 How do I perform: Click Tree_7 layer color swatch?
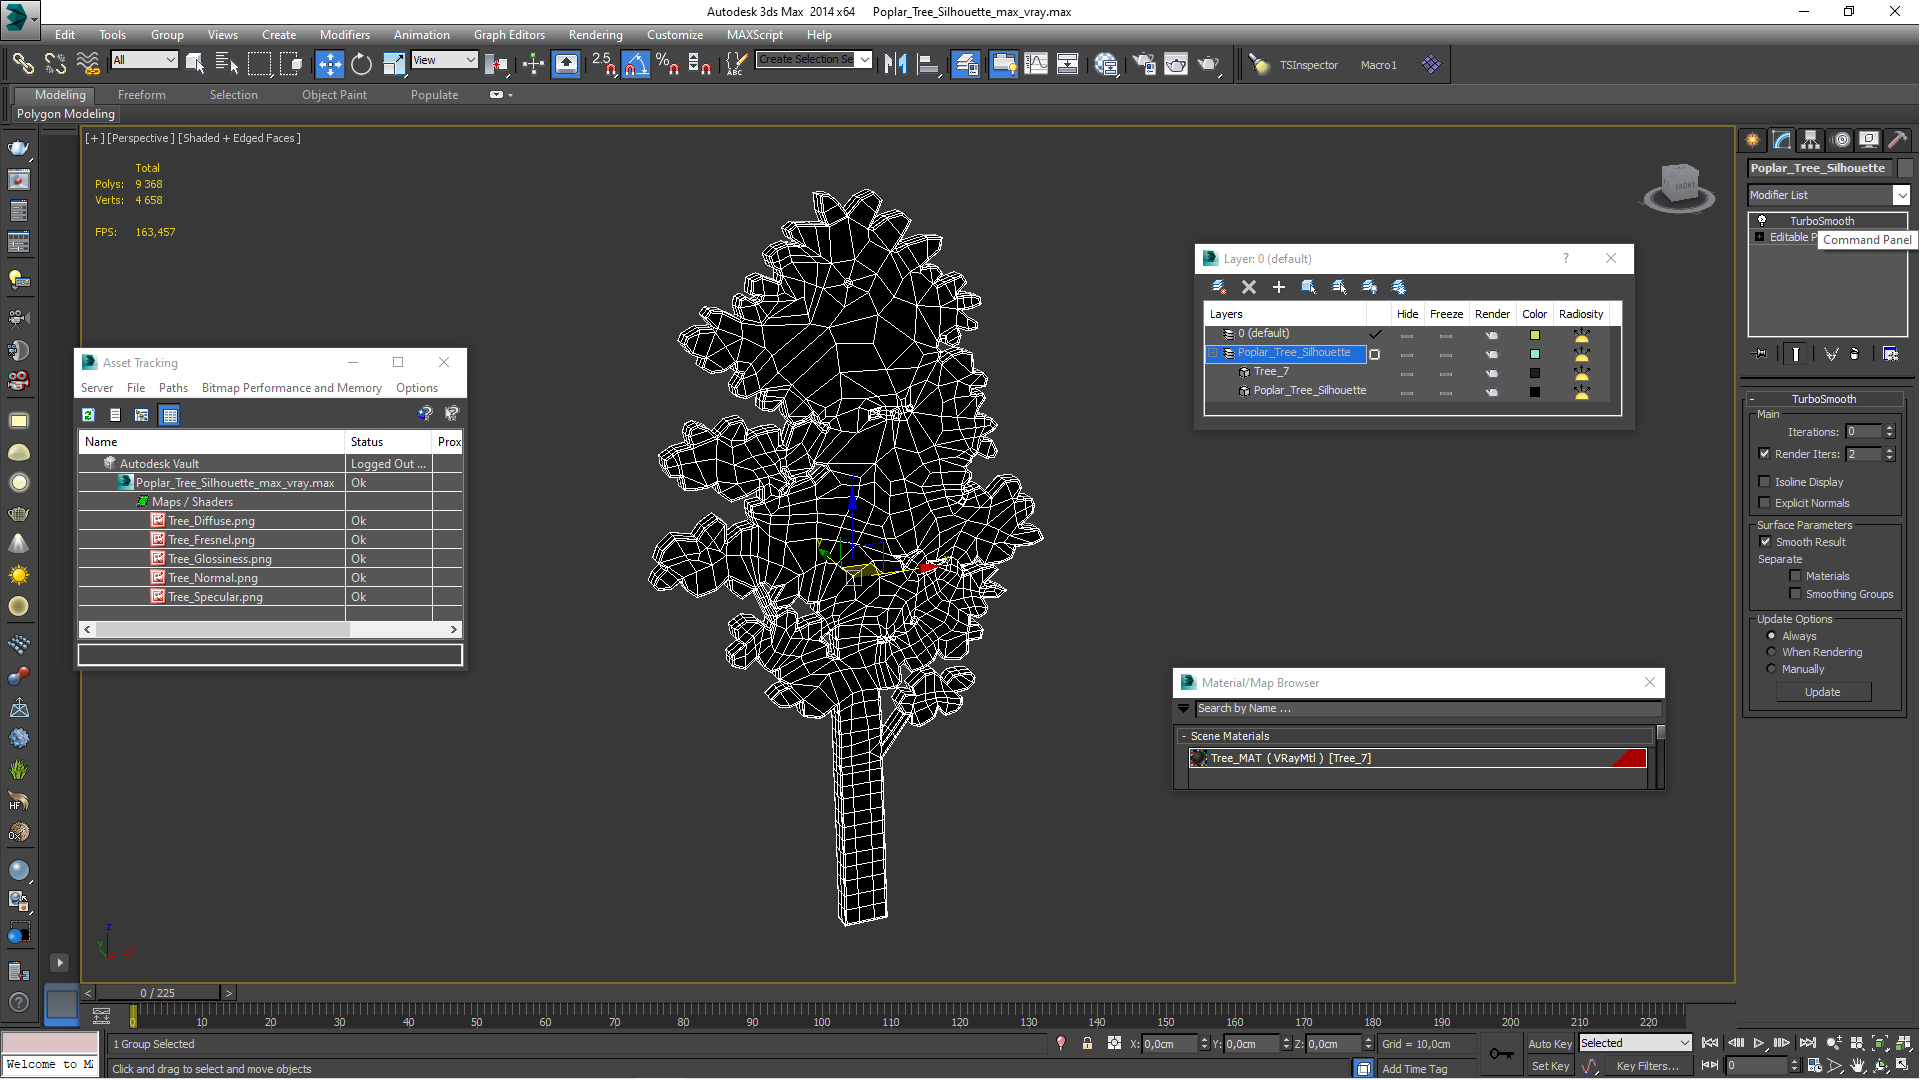[1534, 373]
